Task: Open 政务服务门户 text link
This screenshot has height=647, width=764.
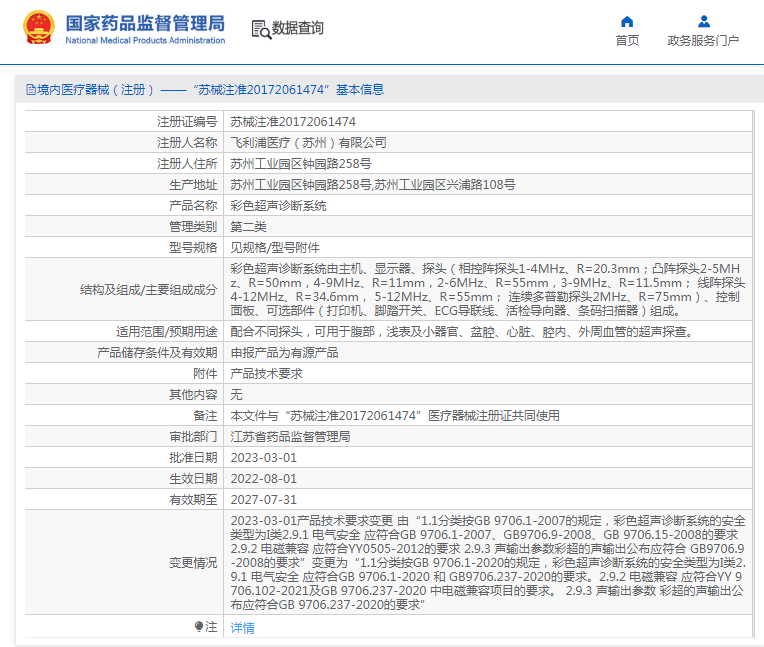Action: pos(703,40)
